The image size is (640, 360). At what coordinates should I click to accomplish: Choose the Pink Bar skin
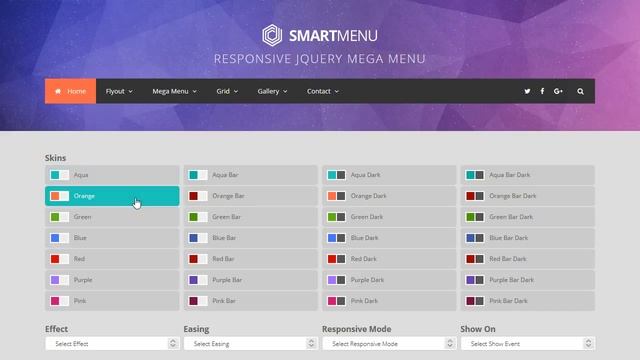point(251,301)
